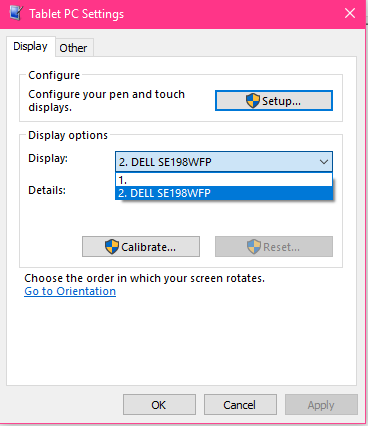
Task: Confirm settings with the OK button
Action: [159, 405]
